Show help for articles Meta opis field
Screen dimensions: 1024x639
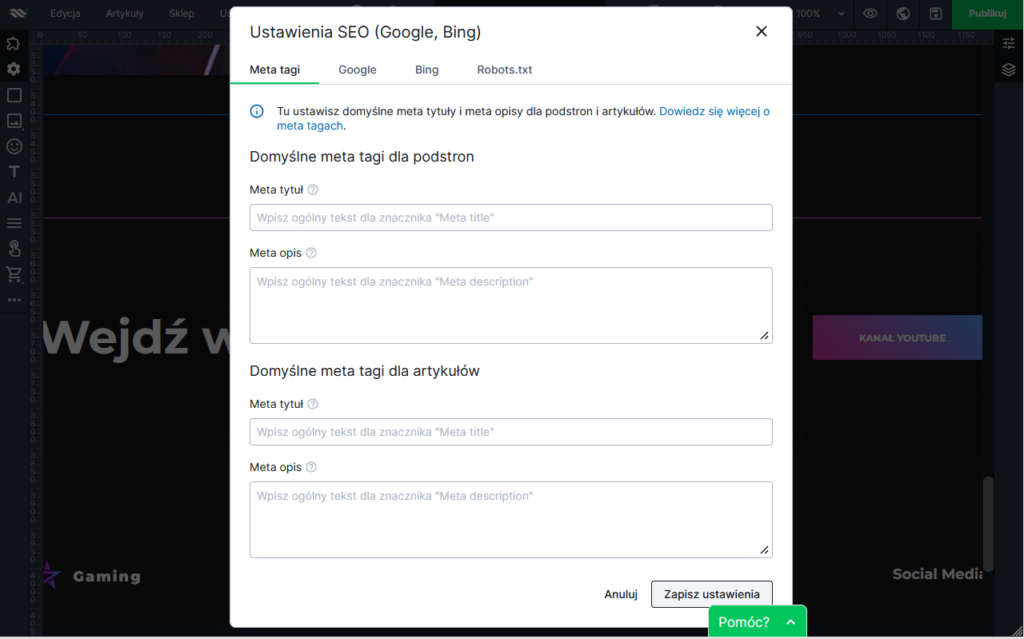(311, 467)
